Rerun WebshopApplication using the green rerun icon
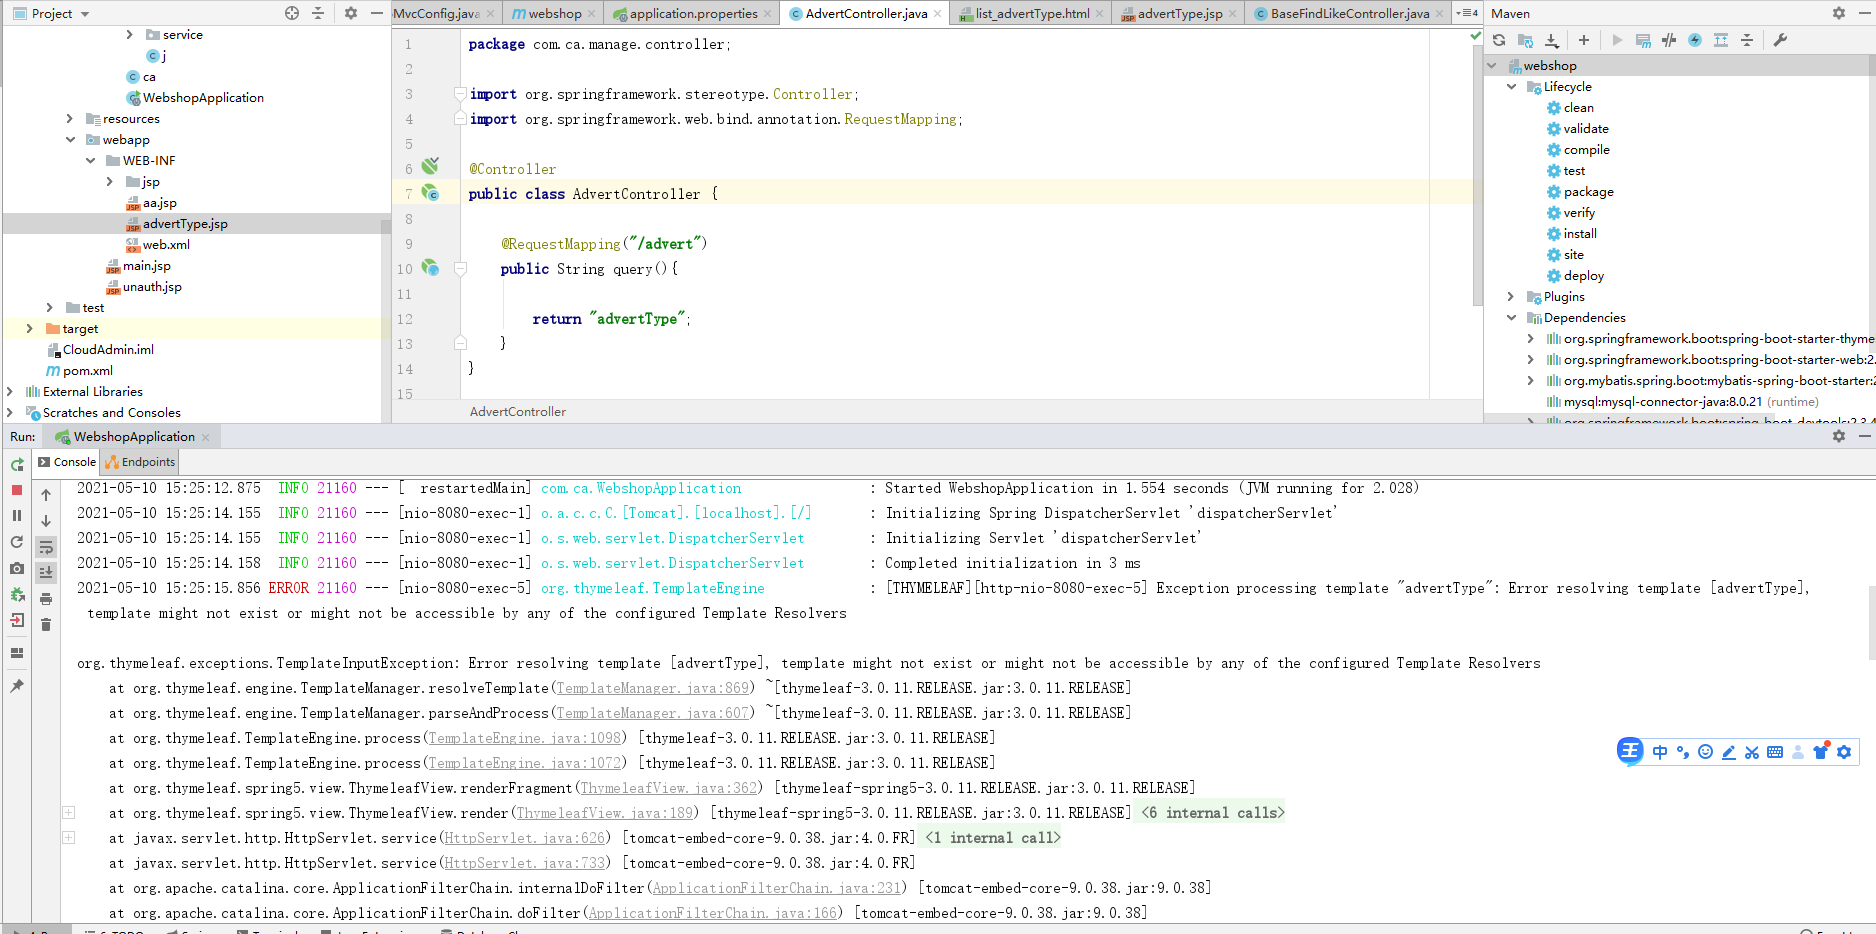 point(17,465)
